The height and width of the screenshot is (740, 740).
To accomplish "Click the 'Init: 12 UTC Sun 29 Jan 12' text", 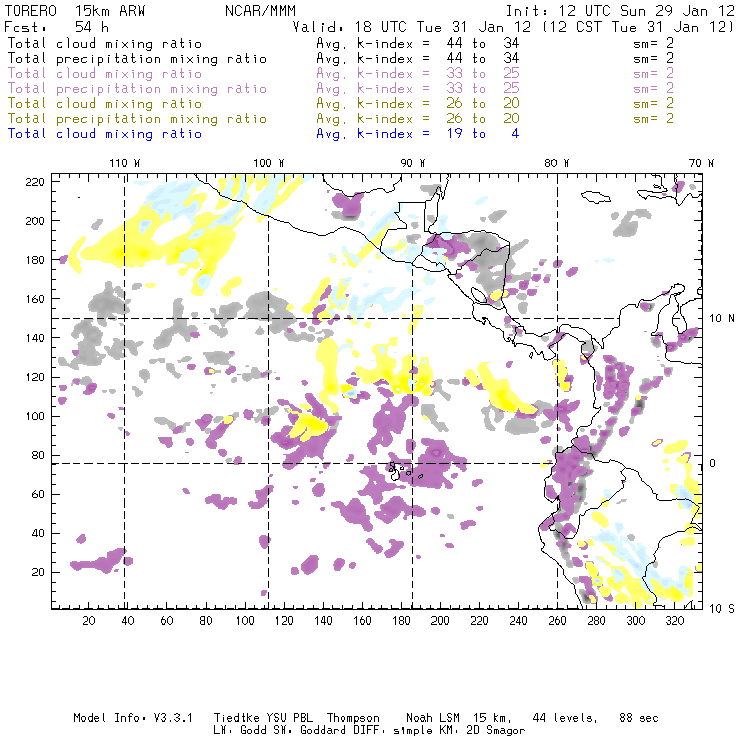I will click(620, 11).
